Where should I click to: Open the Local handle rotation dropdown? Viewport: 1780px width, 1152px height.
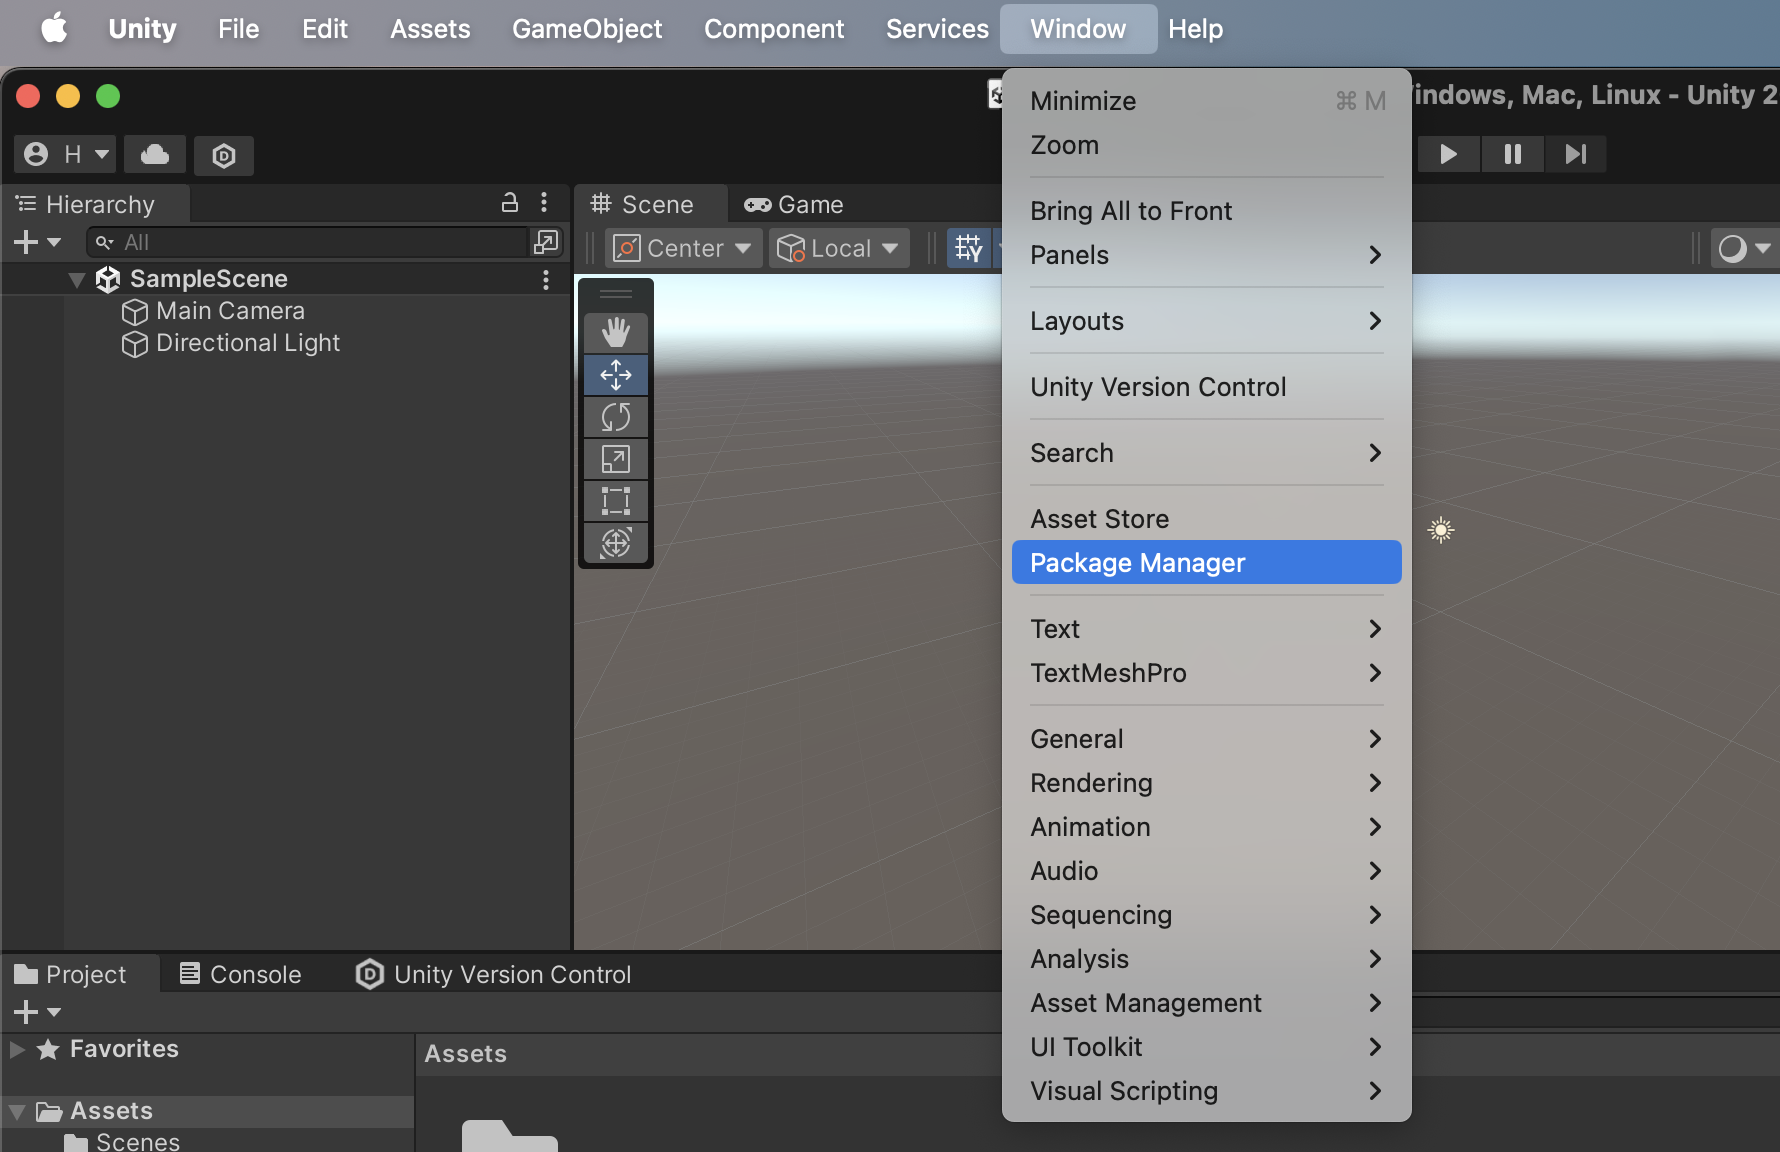coord(838,248)
